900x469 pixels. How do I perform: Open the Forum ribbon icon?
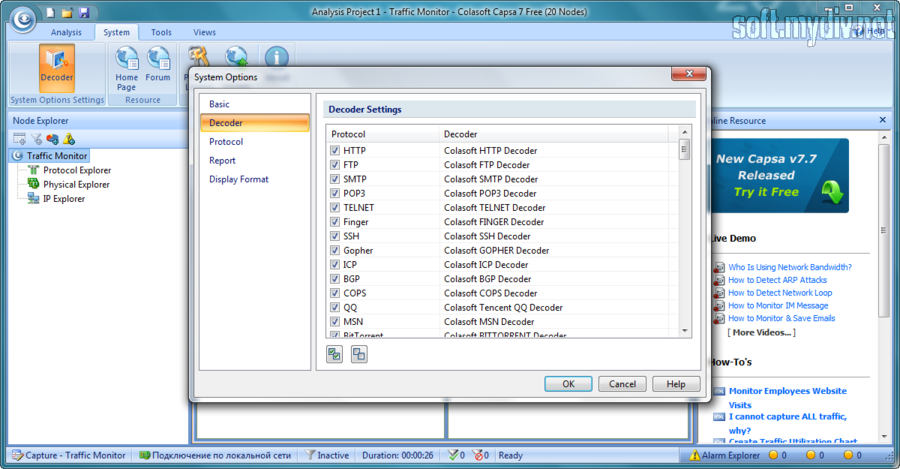point(158,64)
